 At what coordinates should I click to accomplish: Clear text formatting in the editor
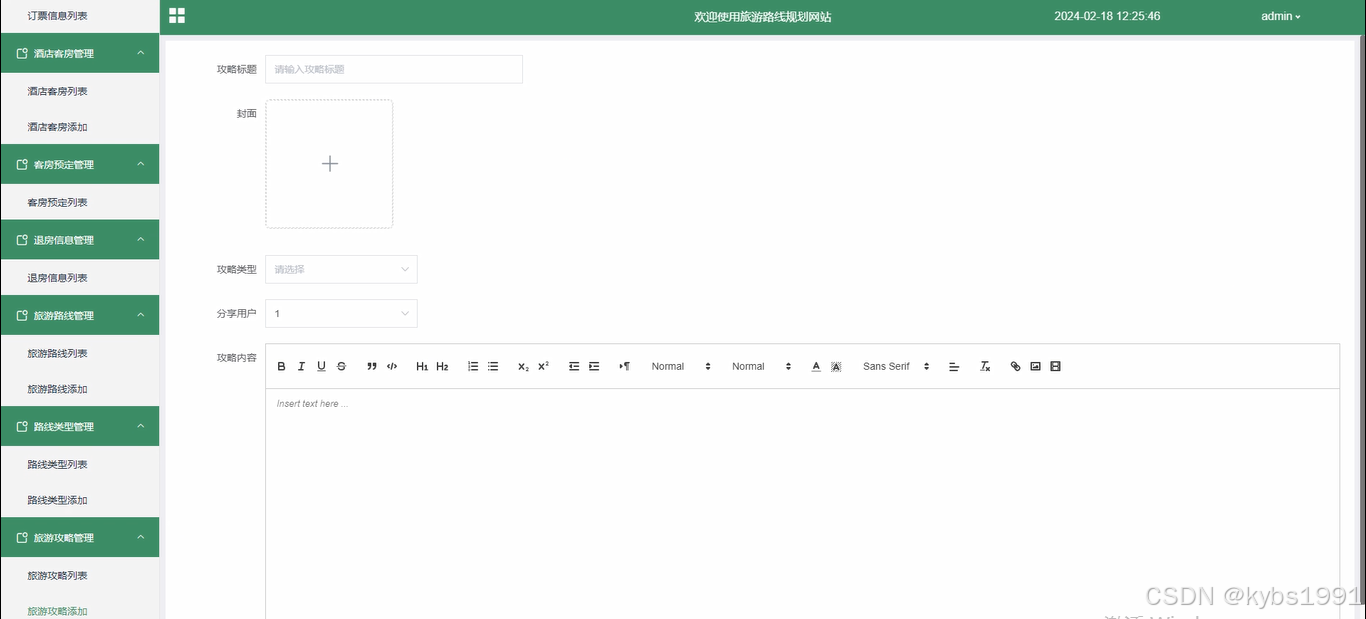tap(985, 366)
